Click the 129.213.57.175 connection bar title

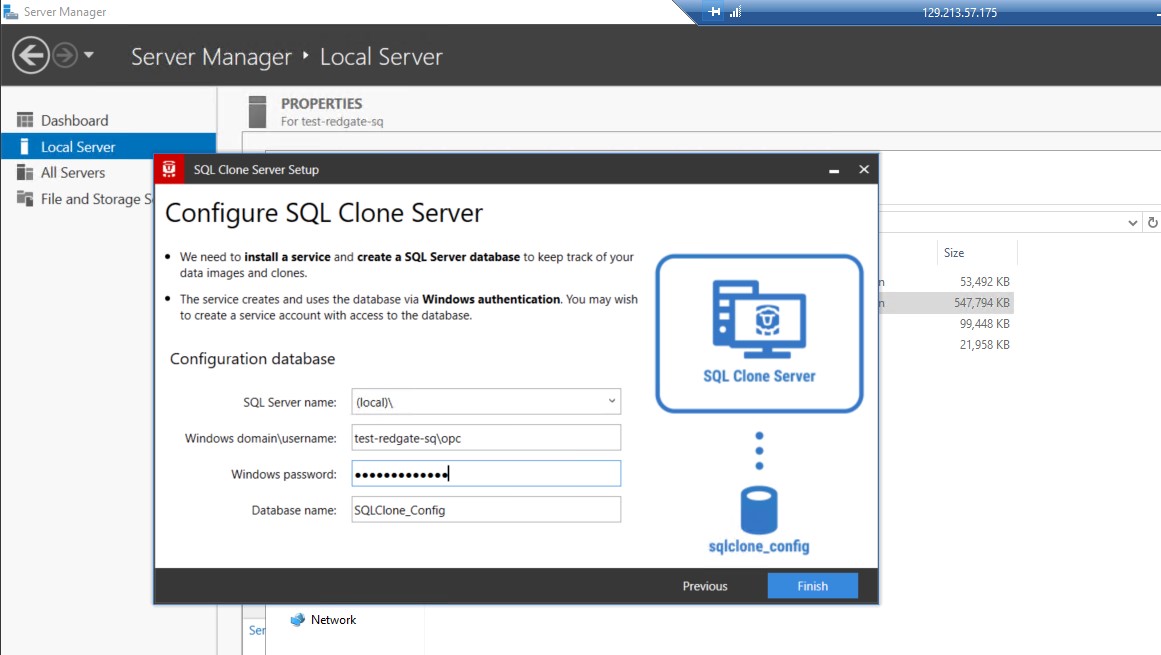pos(959,13)
